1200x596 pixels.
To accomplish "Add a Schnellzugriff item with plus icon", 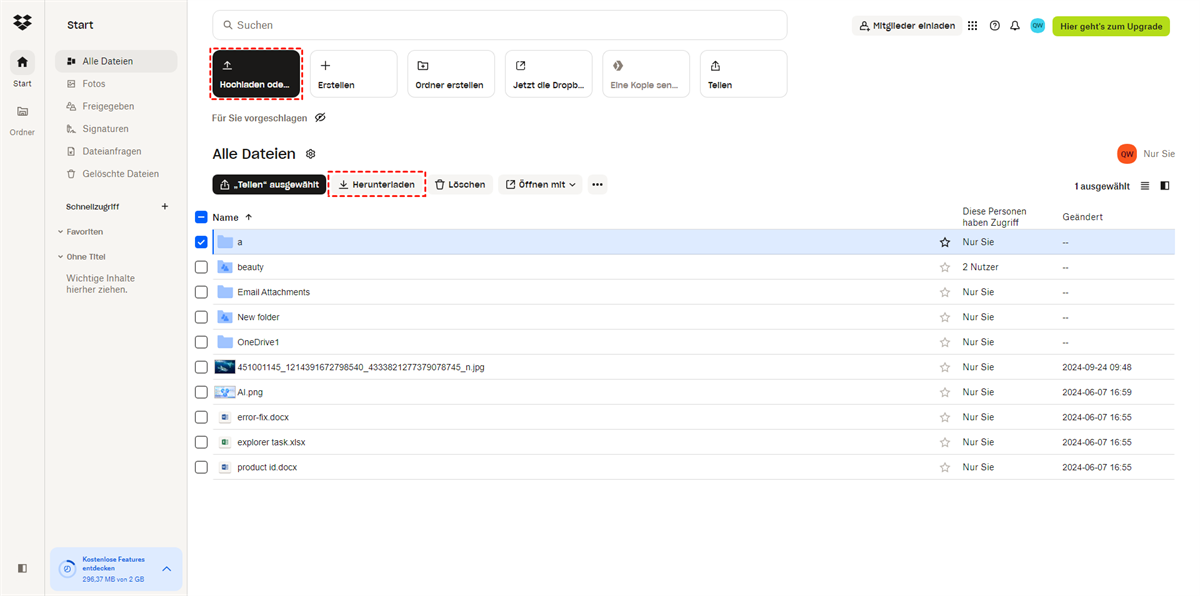I will point(165,206).
